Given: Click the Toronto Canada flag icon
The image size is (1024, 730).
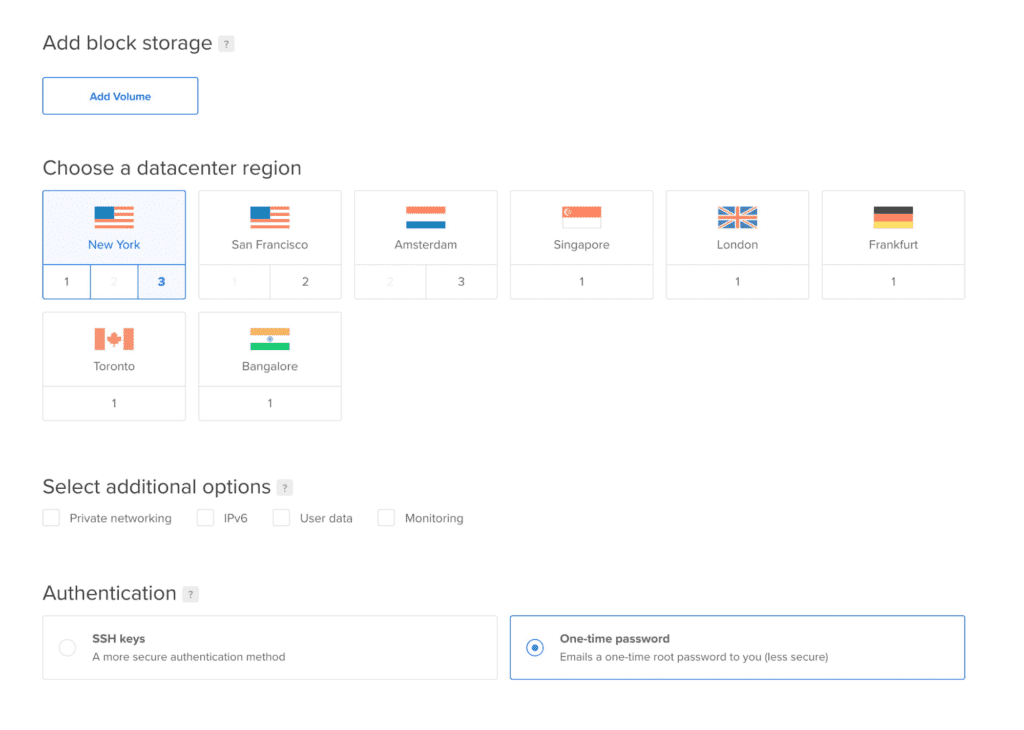Looking at the screenshot, I should click(114, 339).
